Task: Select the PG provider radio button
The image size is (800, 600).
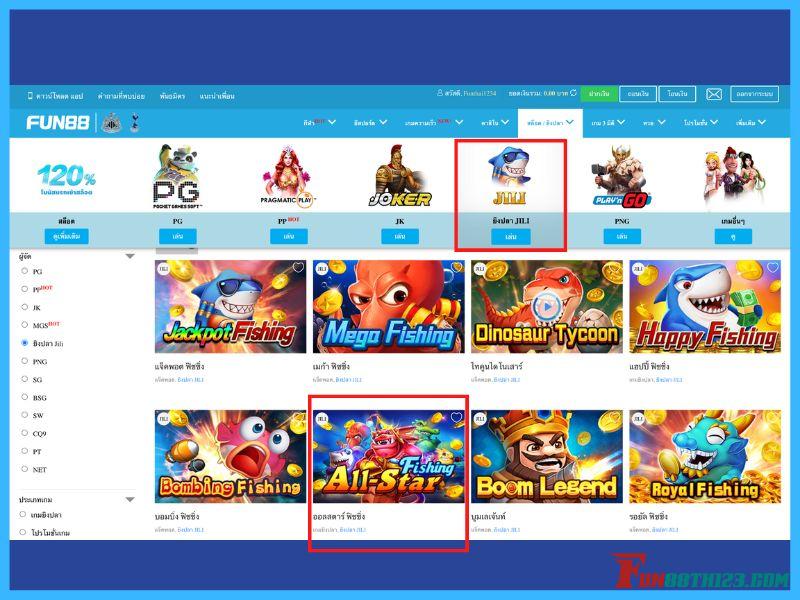Action: [24, 271]
